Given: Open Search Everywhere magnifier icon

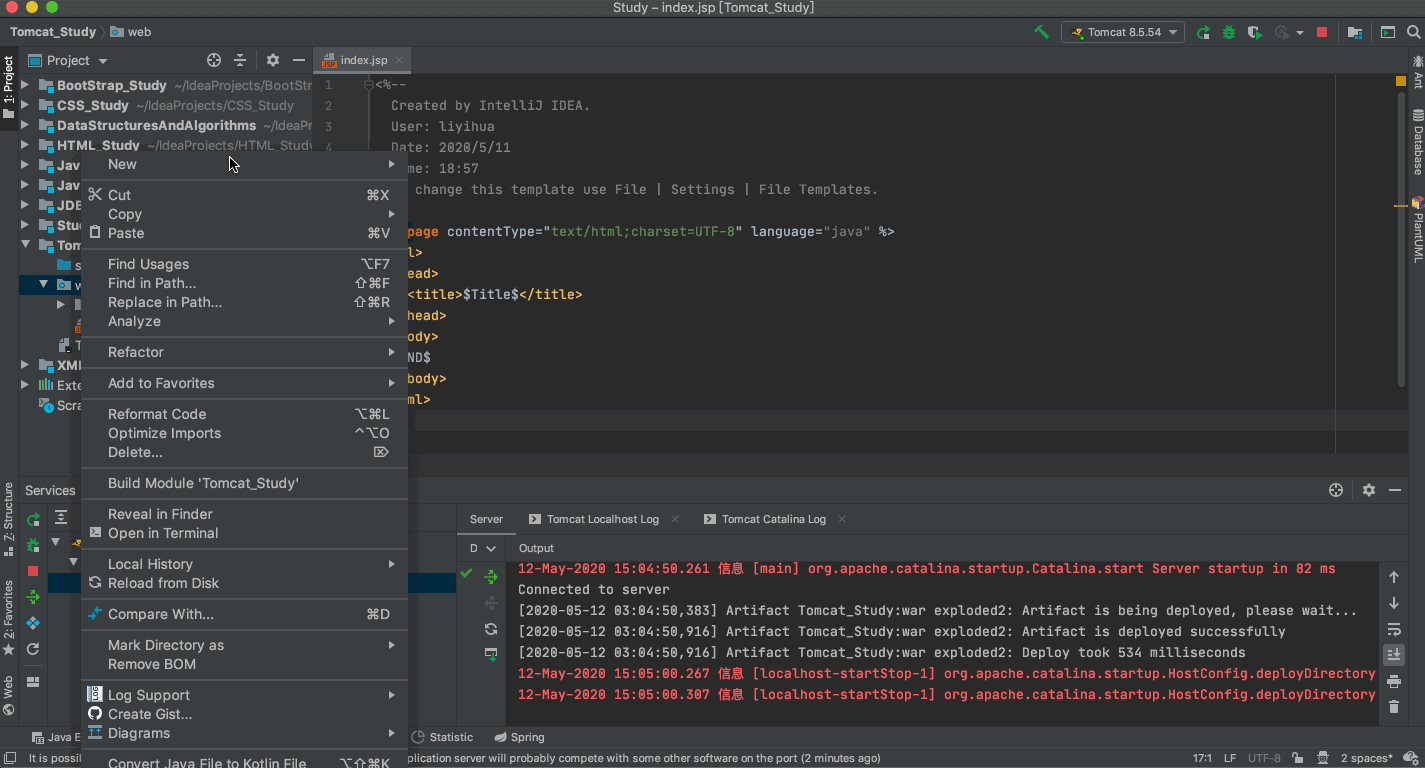Looking at the screenshot, I should (1416, 32).
